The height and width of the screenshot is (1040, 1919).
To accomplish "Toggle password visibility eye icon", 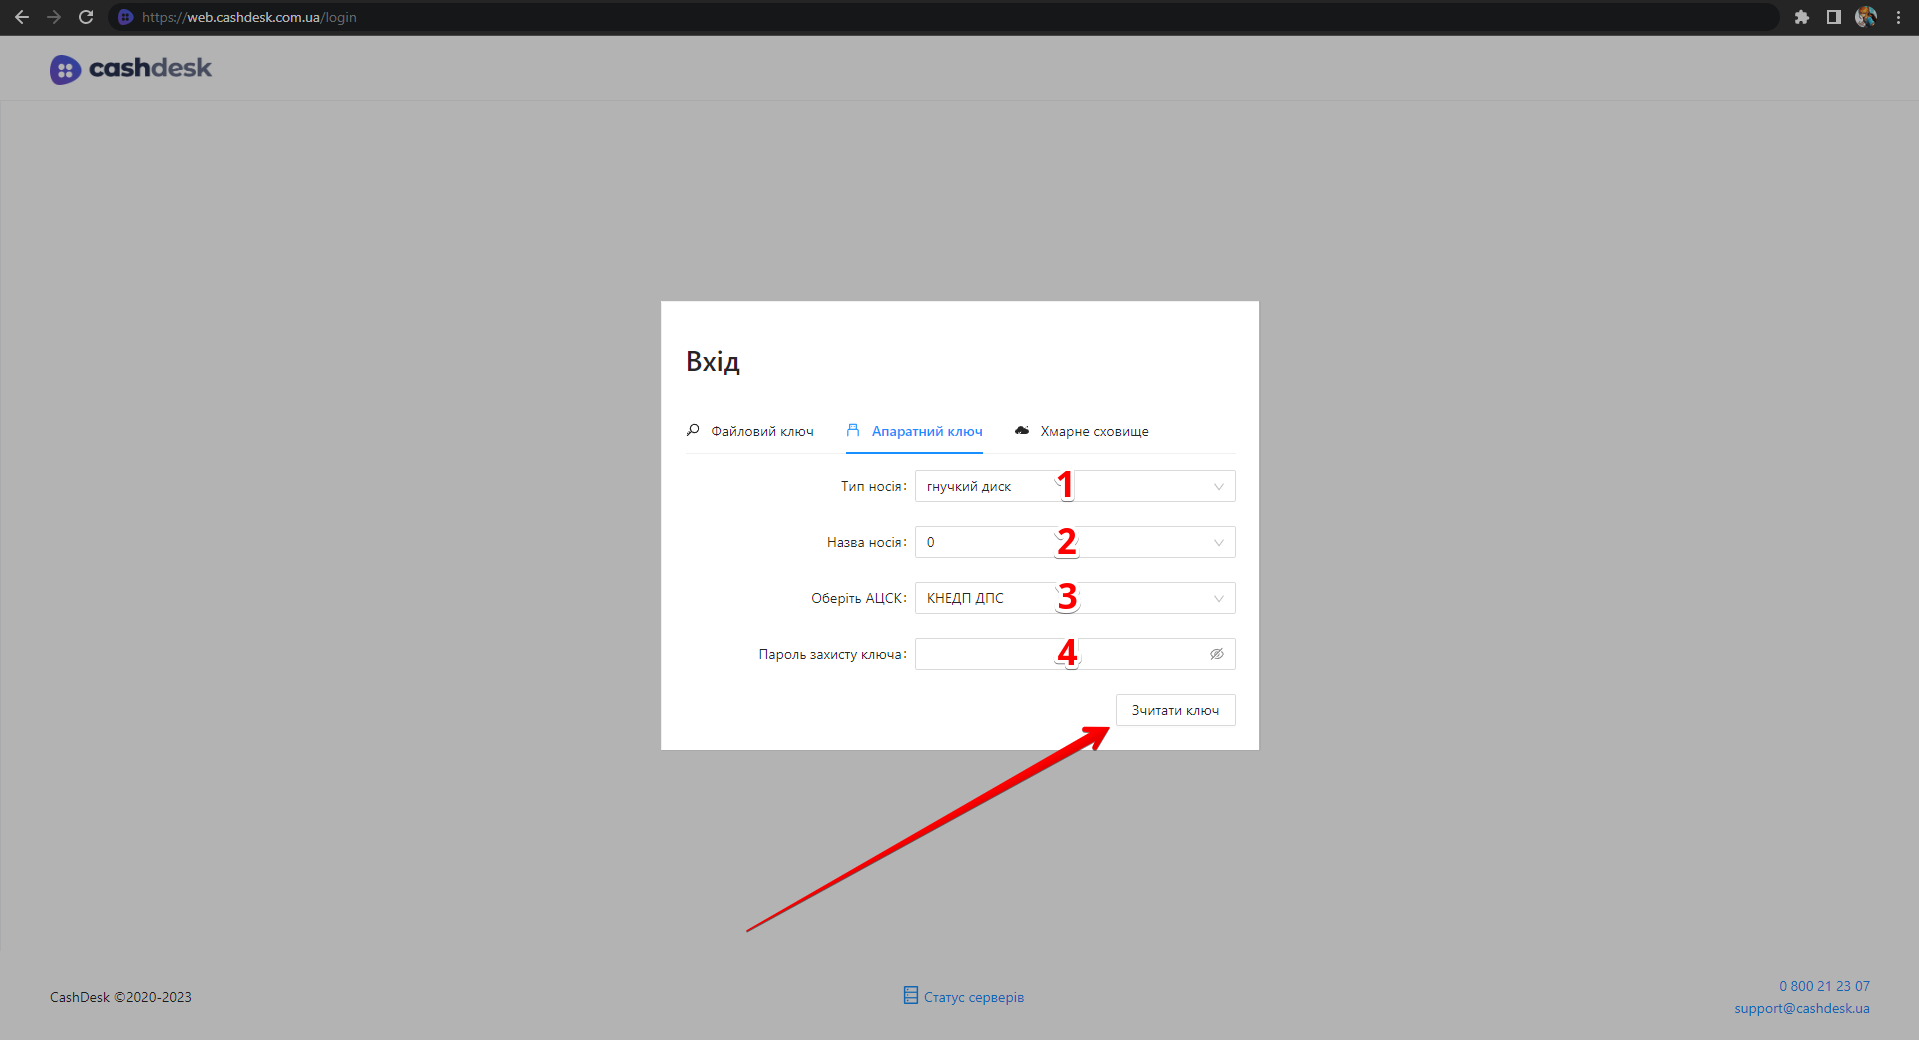I will 1216,654.
